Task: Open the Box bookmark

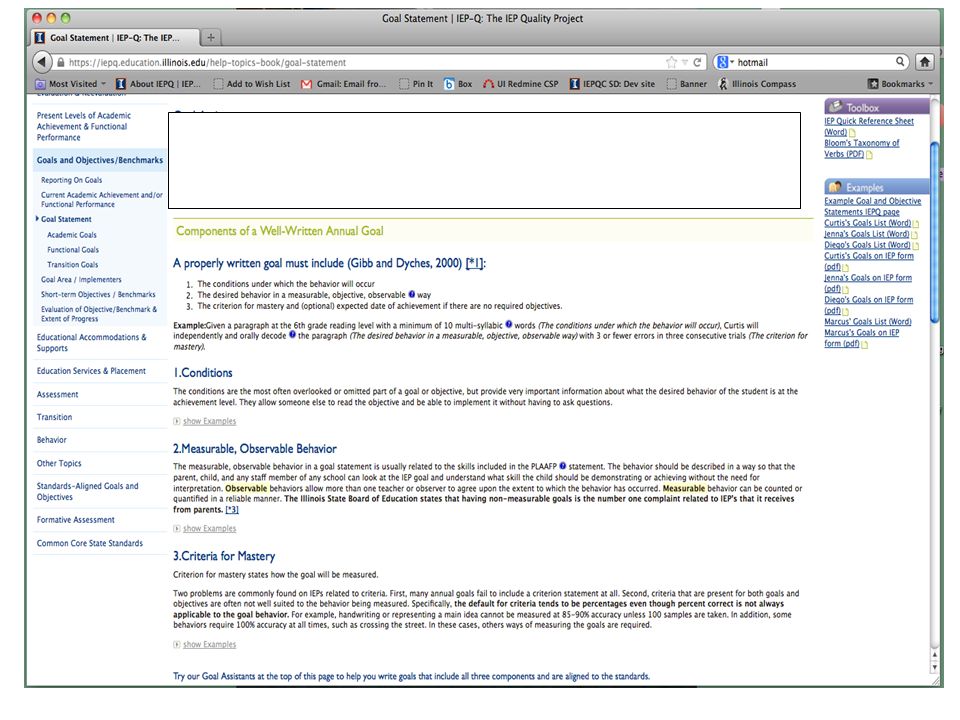Action: click(458, 84)
